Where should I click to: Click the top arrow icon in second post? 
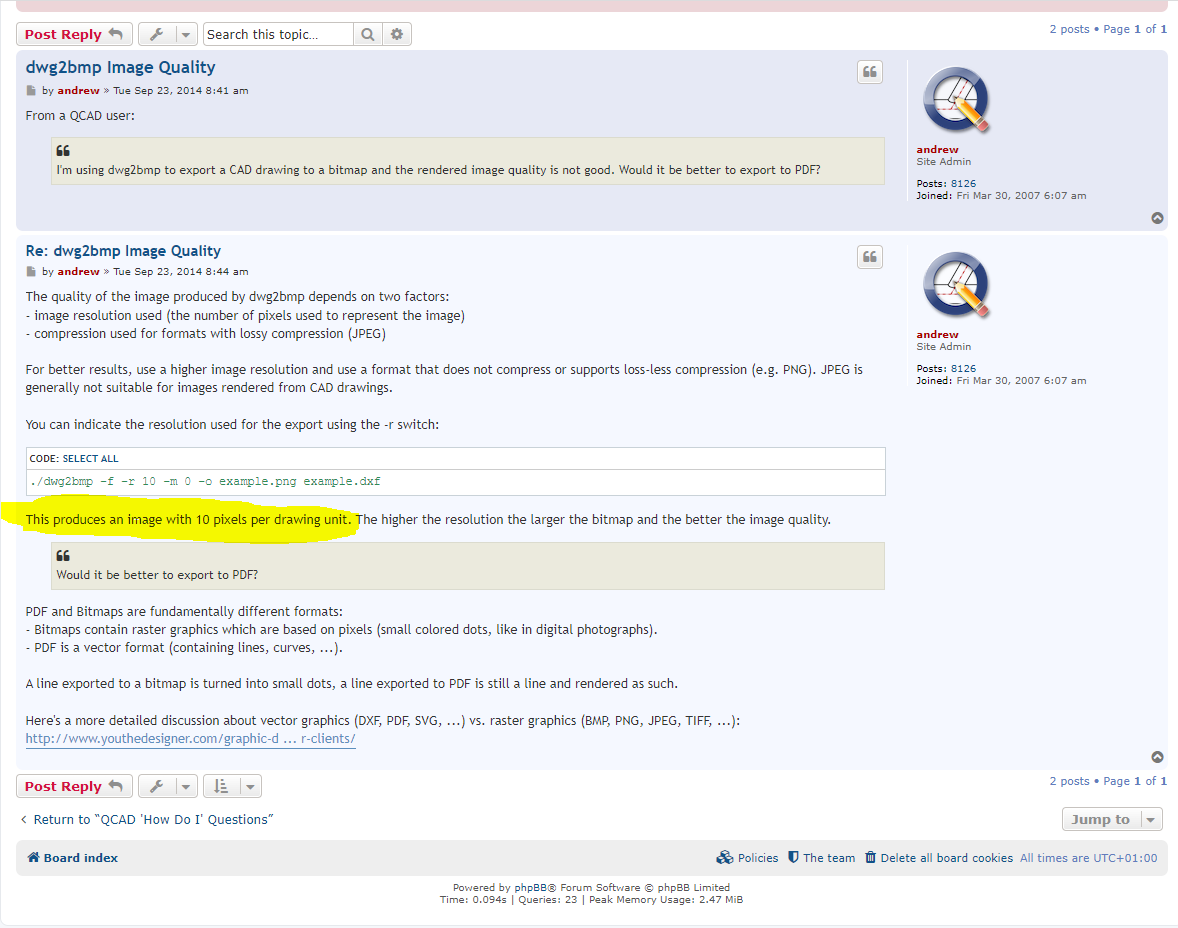click(x=1157, y=757)
